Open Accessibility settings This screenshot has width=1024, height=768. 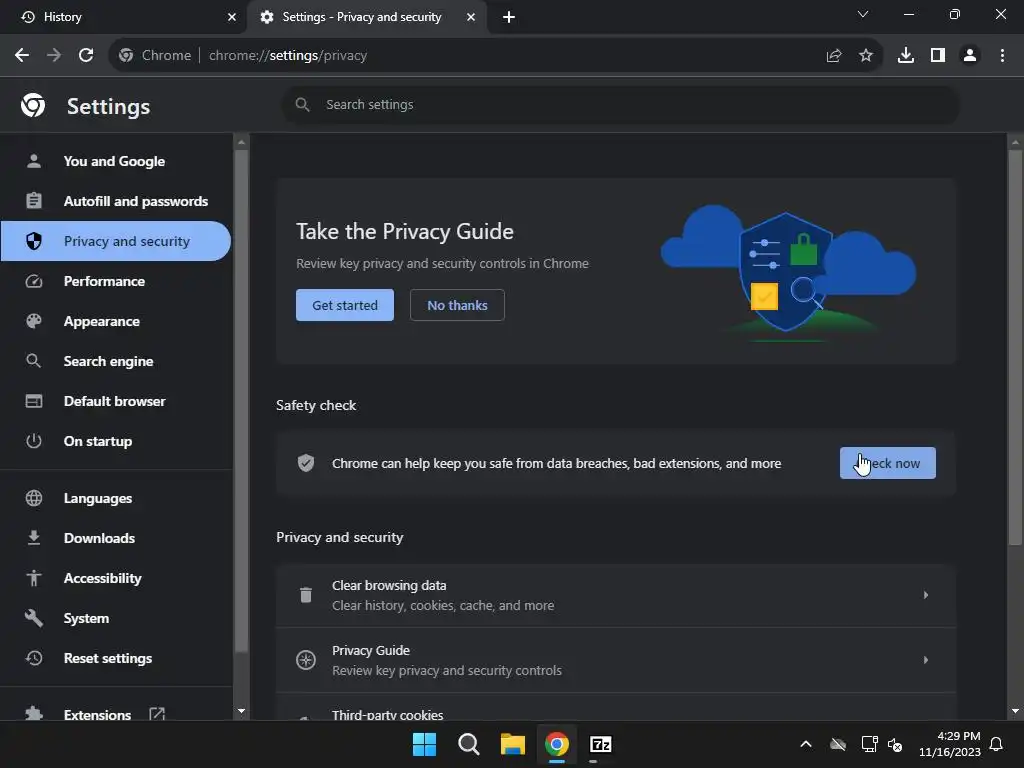(x=116, y=578)
